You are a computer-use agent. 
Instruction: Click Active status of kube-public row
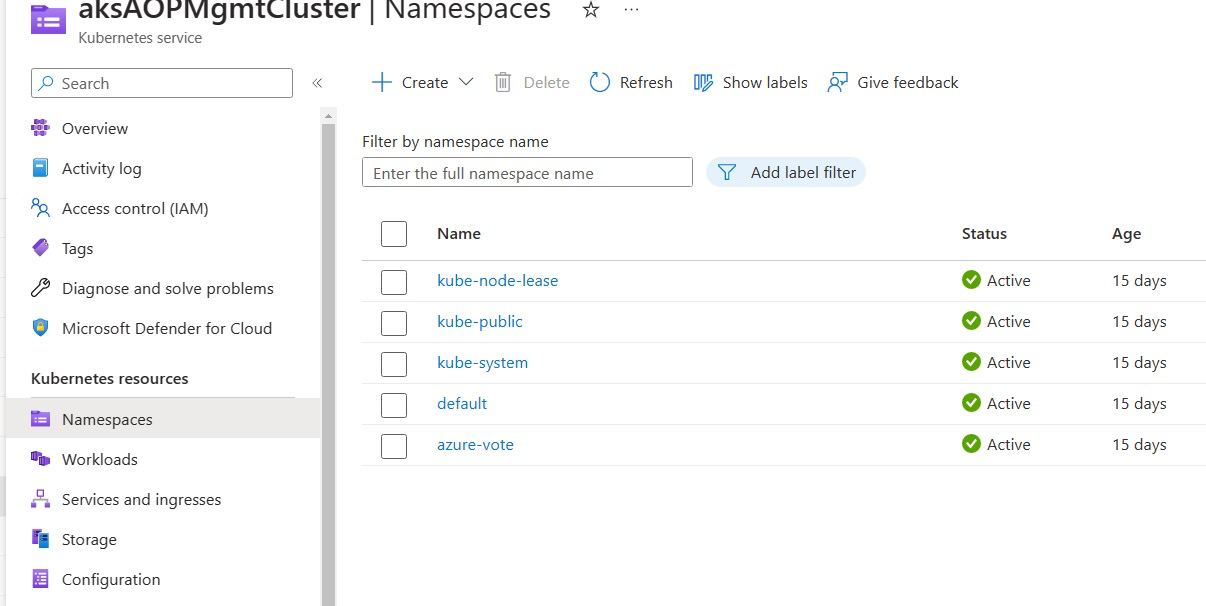(x=1008, y=321)
